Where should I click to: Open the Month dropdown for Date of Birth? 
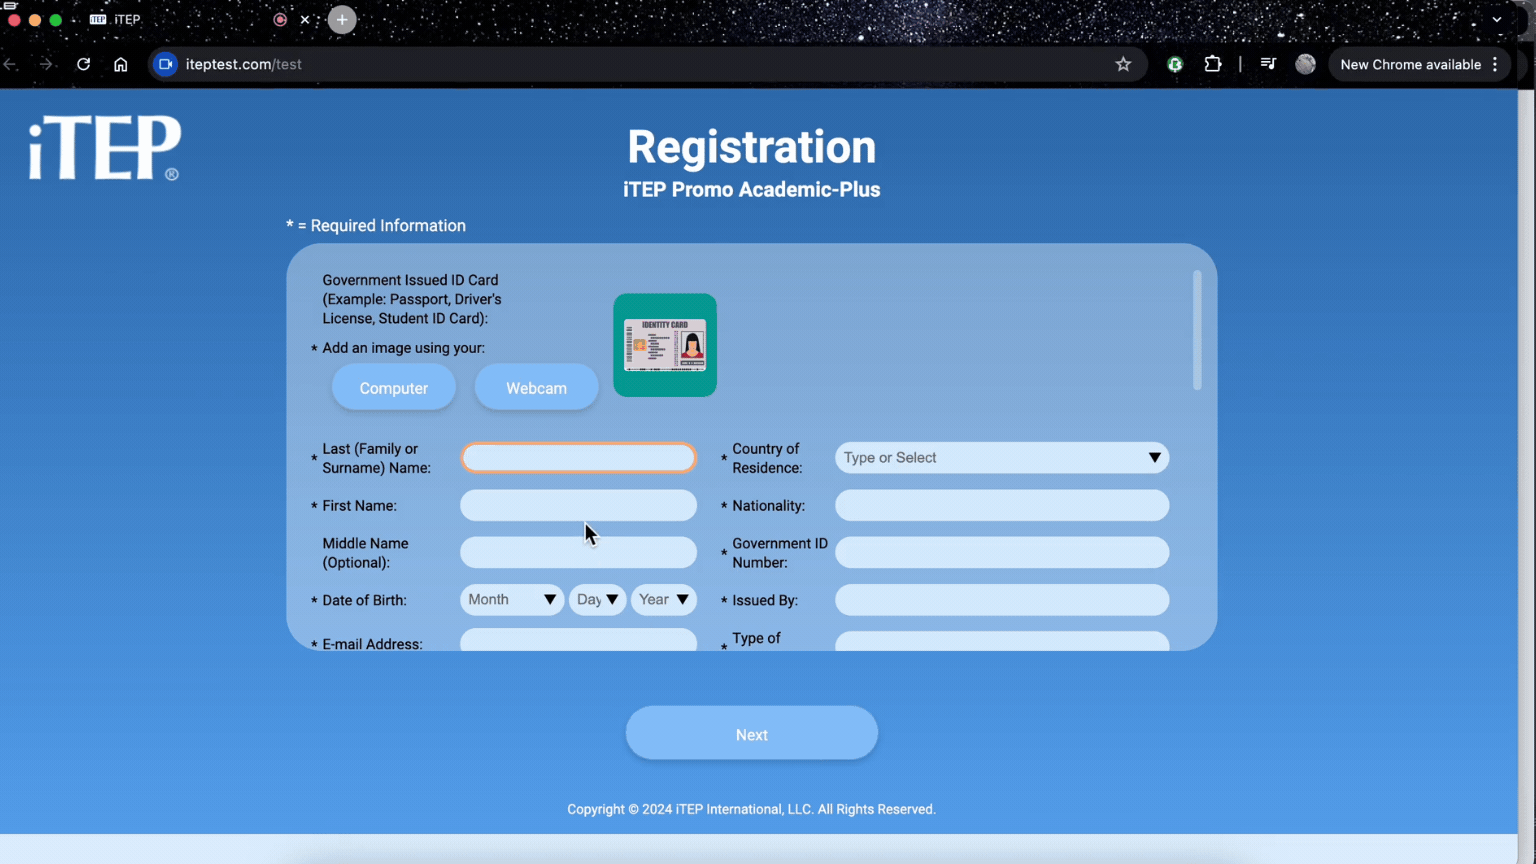pos(511,600)
